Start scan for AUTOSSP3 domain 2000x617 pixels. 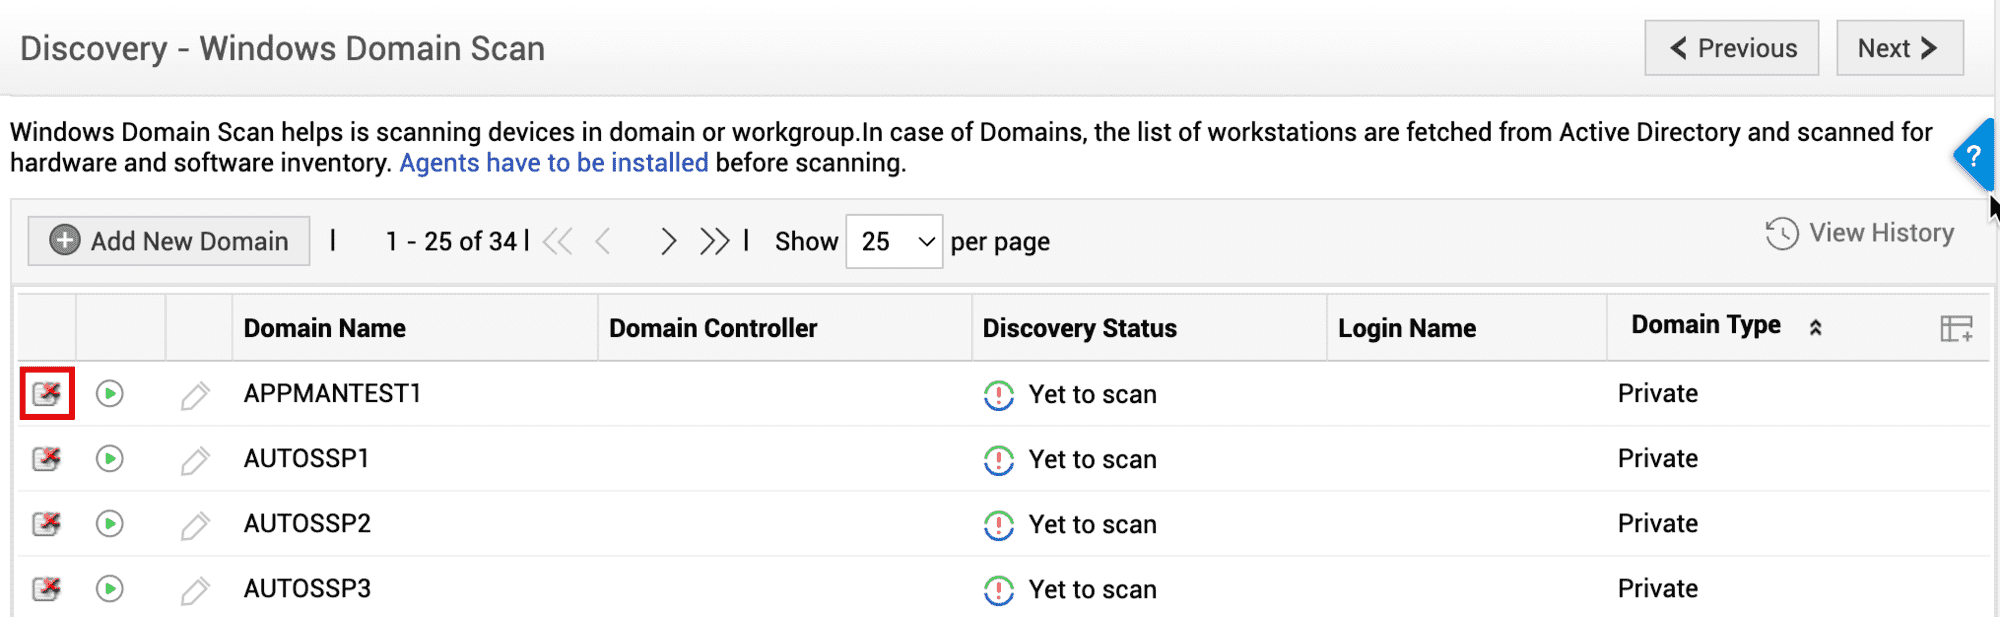click(x=110, y=589)
